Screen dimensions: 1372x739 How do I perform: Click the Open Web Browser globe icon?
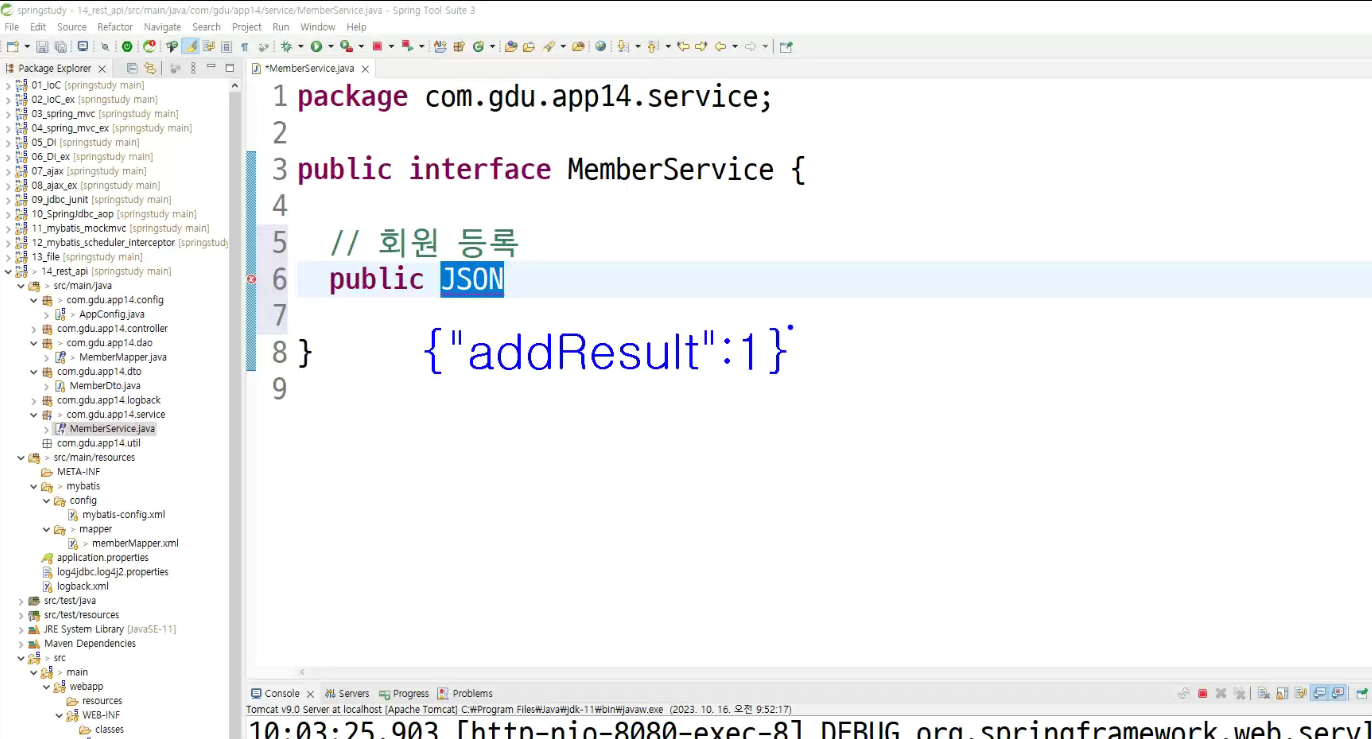(601, 46)
